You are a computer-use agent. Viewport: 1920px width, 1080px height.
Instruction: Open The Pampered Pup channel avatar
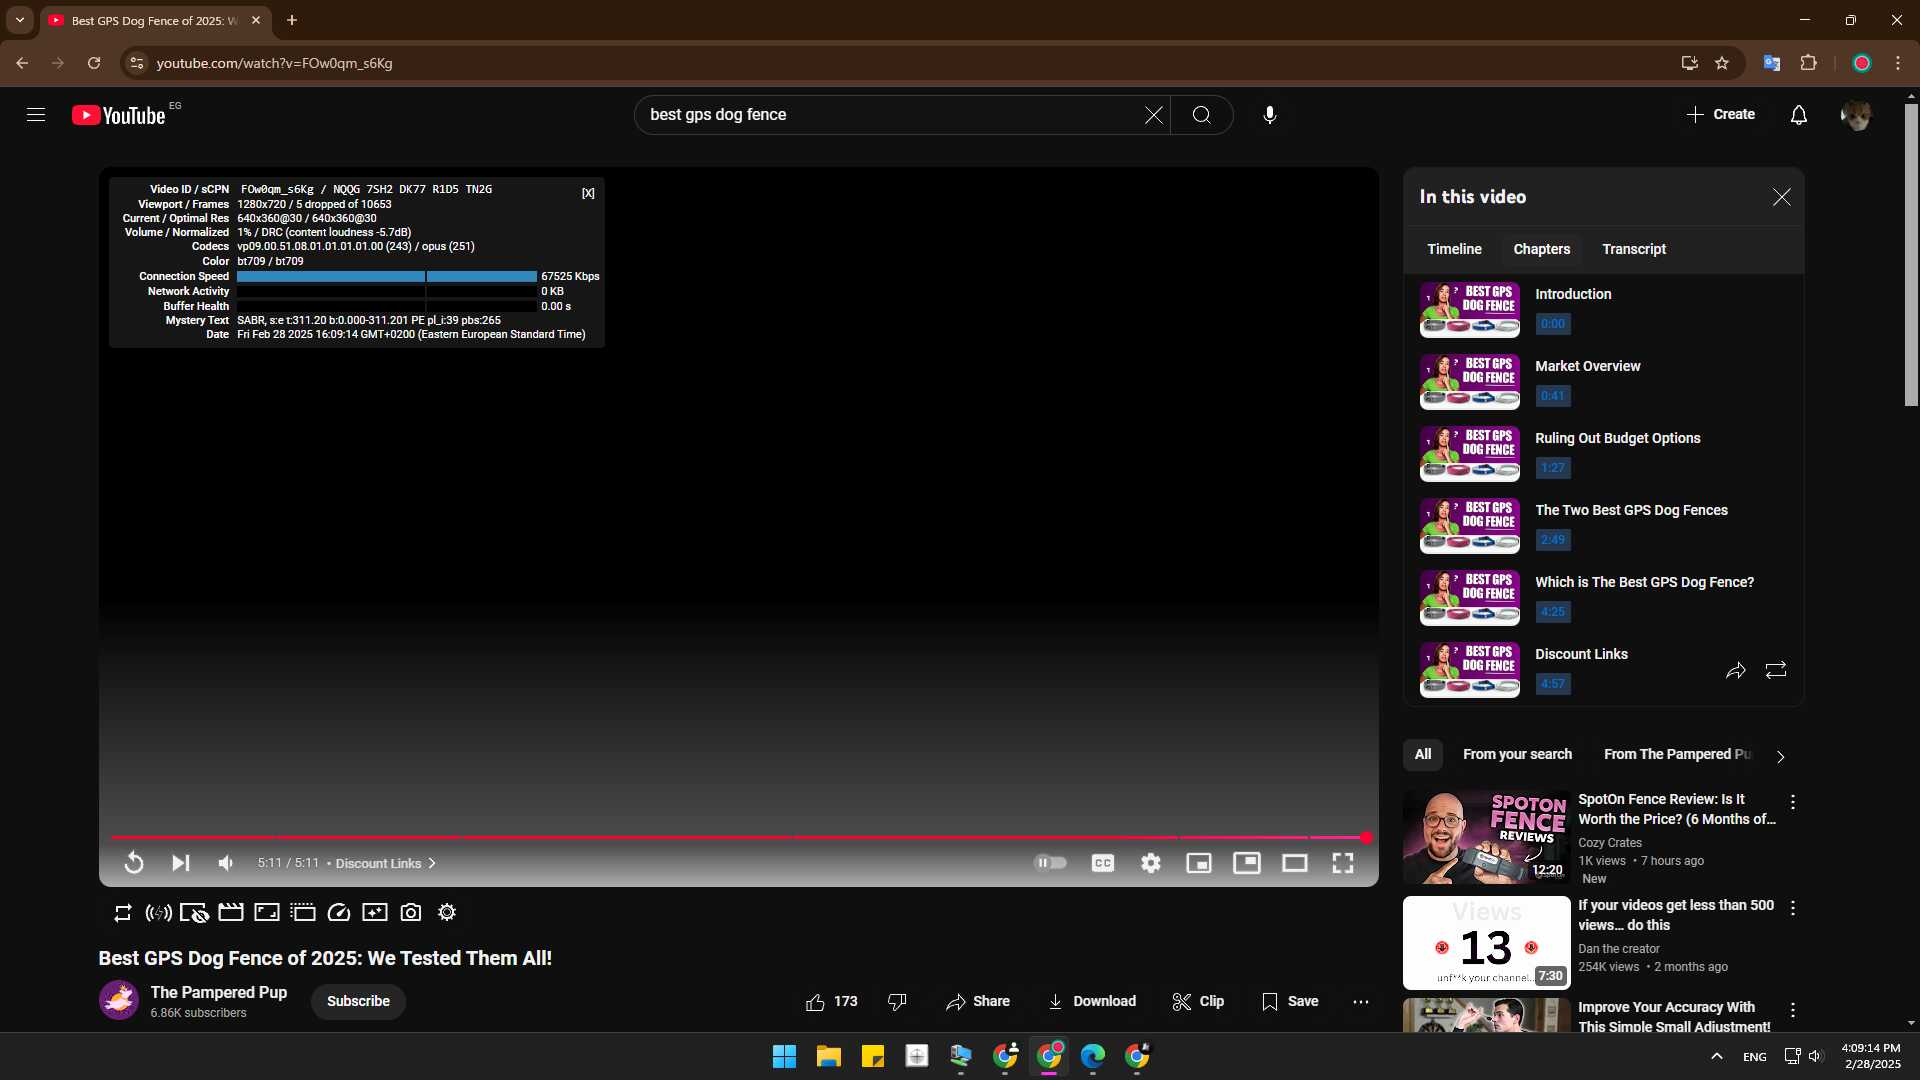[x=119, y=1001]
